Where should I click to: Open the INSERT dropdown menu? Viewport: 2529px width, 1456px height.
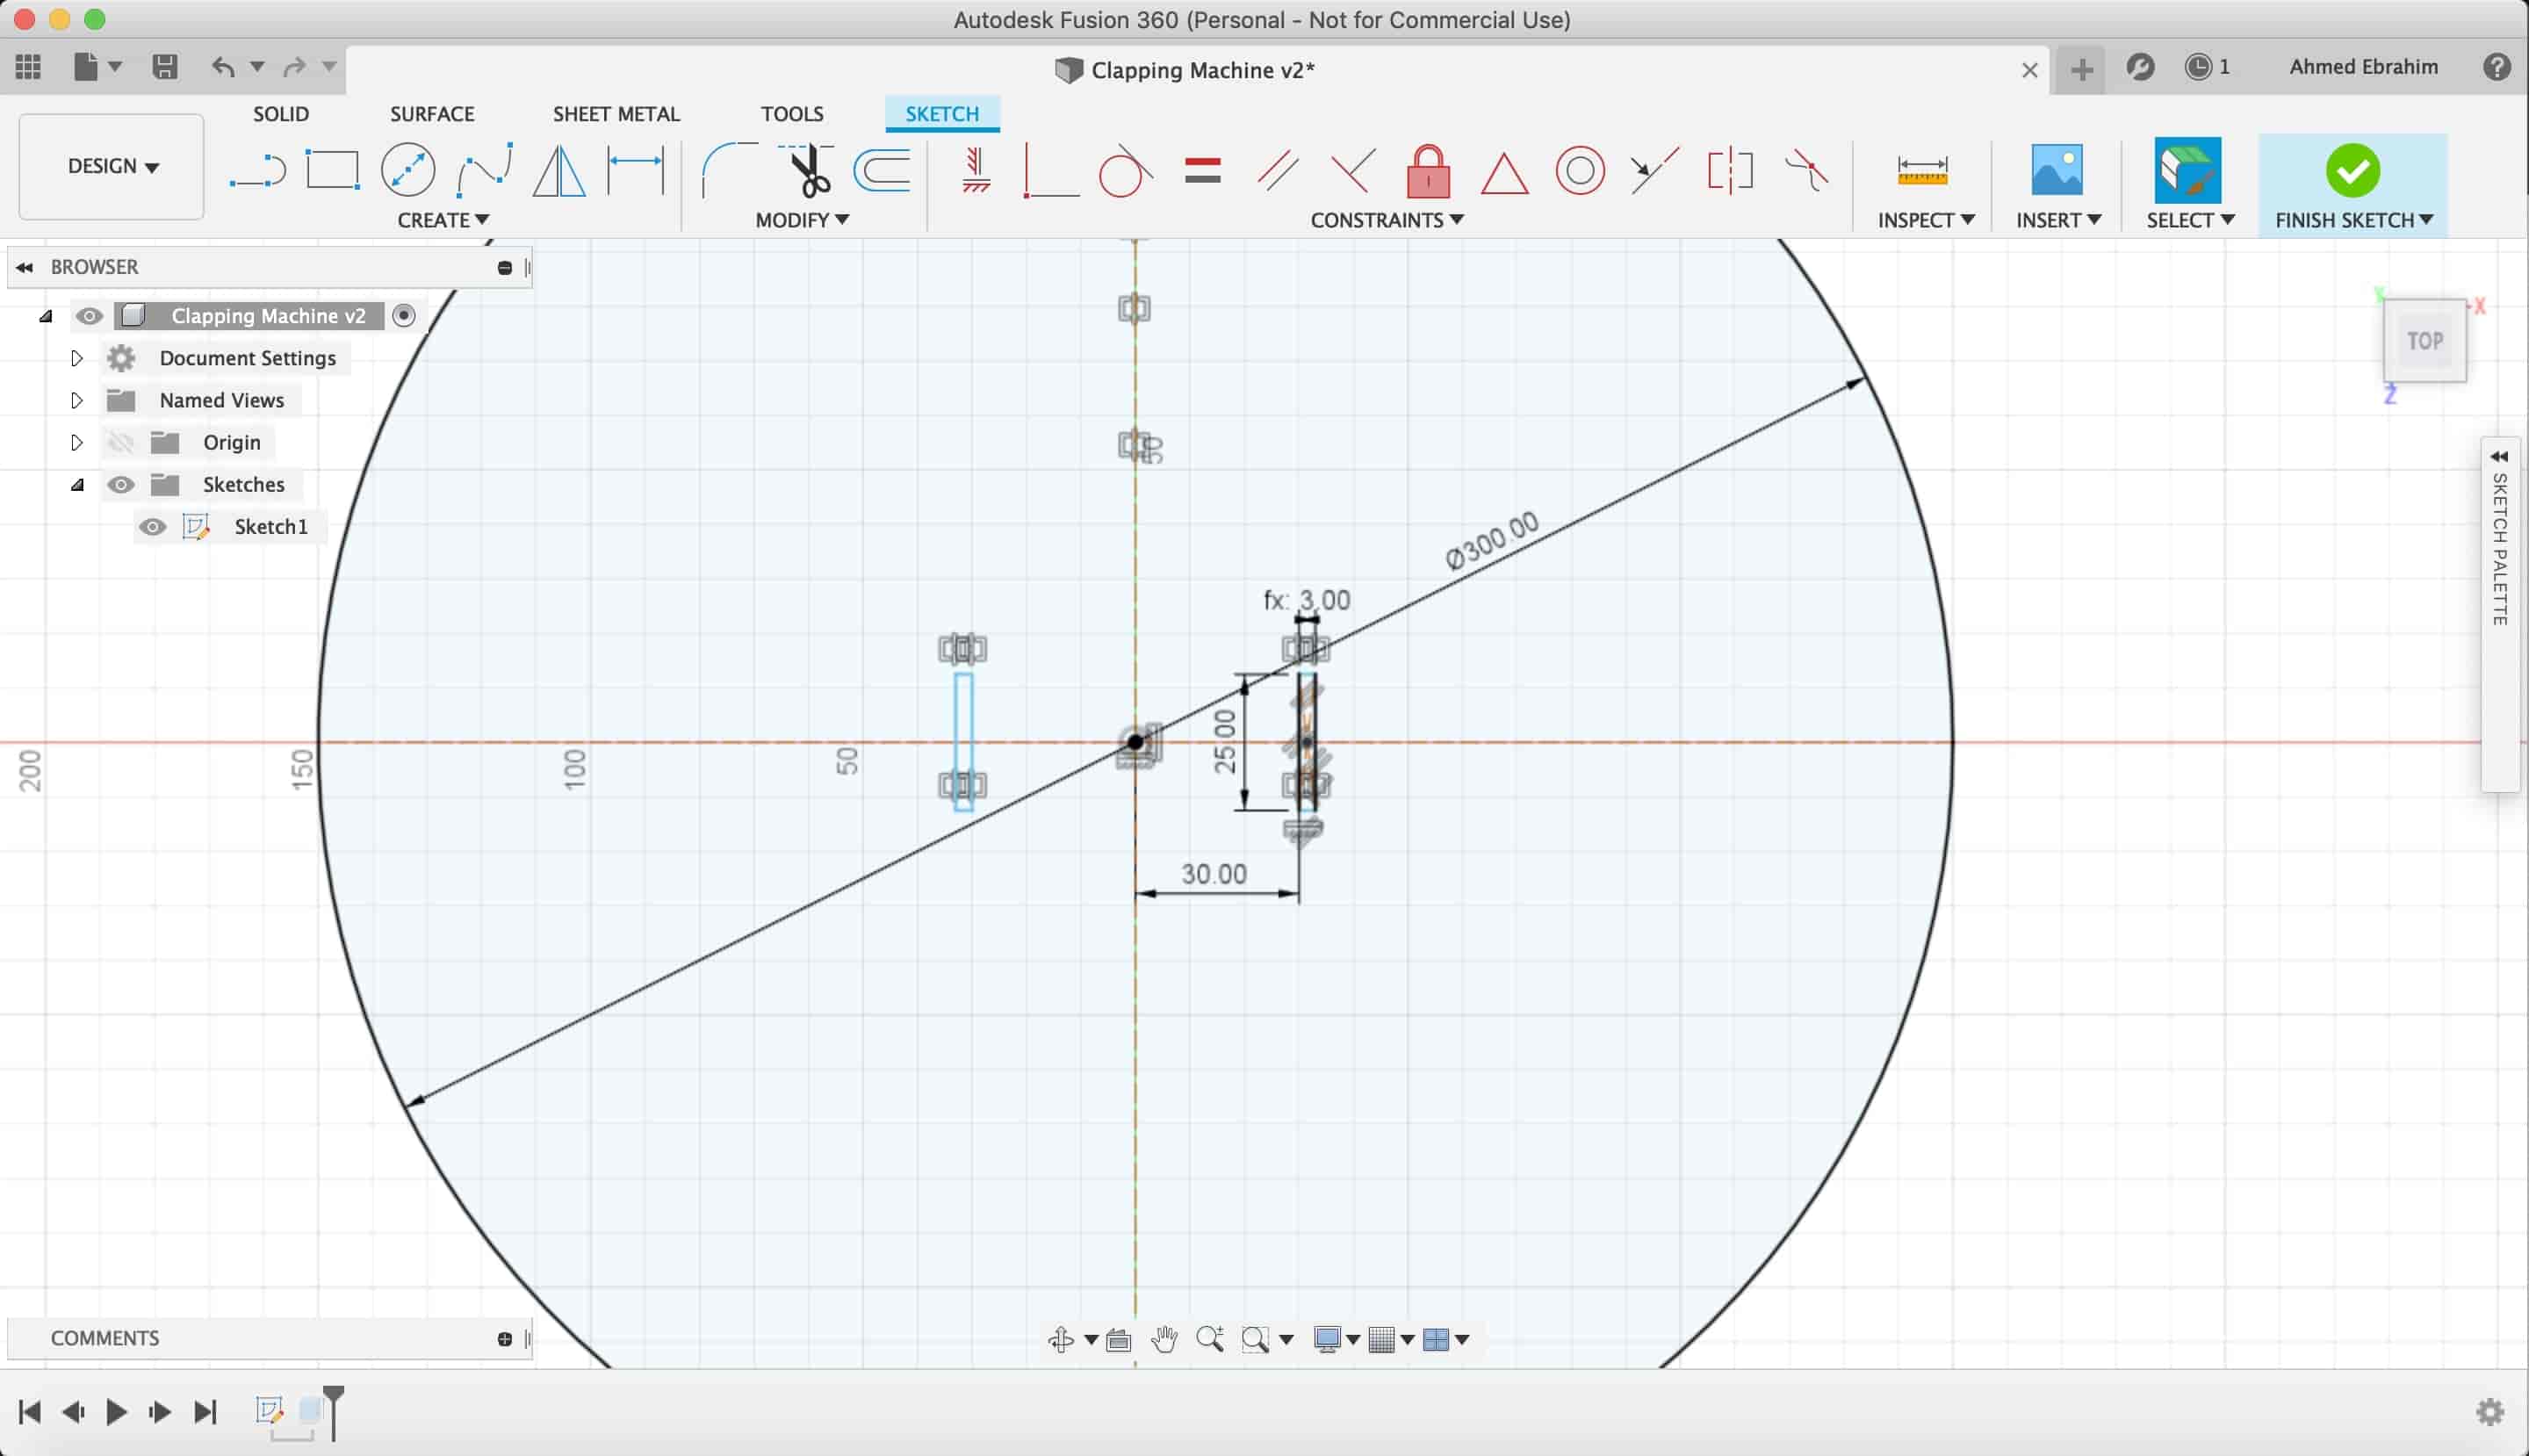(x=2058, y=220)
